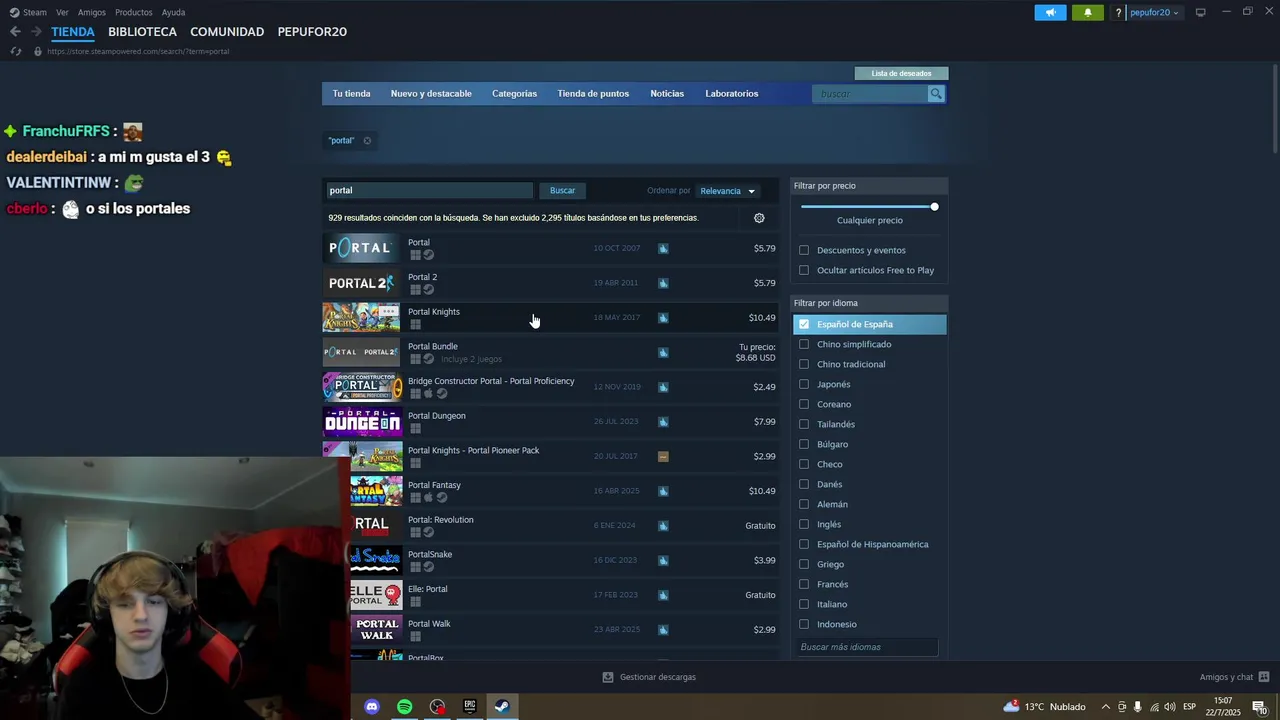Screen dimensions: 1280x720
Task: Open Amigos y chat icon
Action: (x=1264, y=677)
